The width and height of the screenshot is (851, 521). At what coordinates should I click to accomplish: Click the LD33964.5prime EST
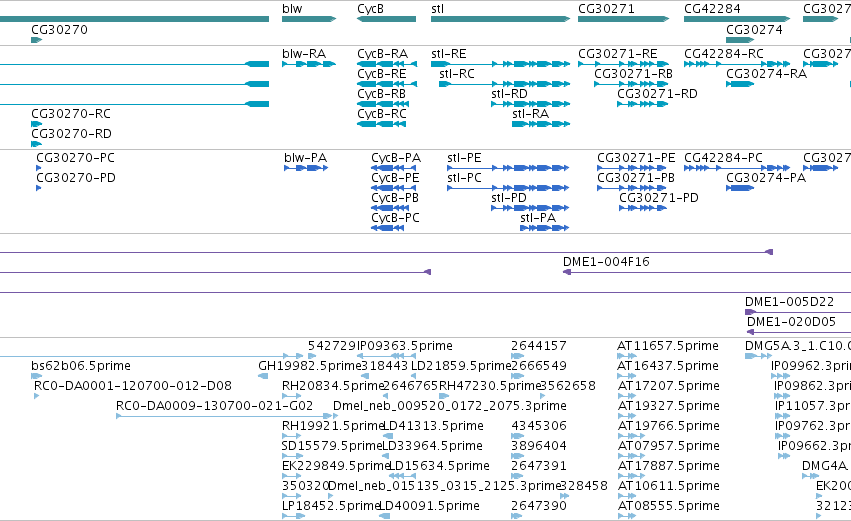pos(386,456)
